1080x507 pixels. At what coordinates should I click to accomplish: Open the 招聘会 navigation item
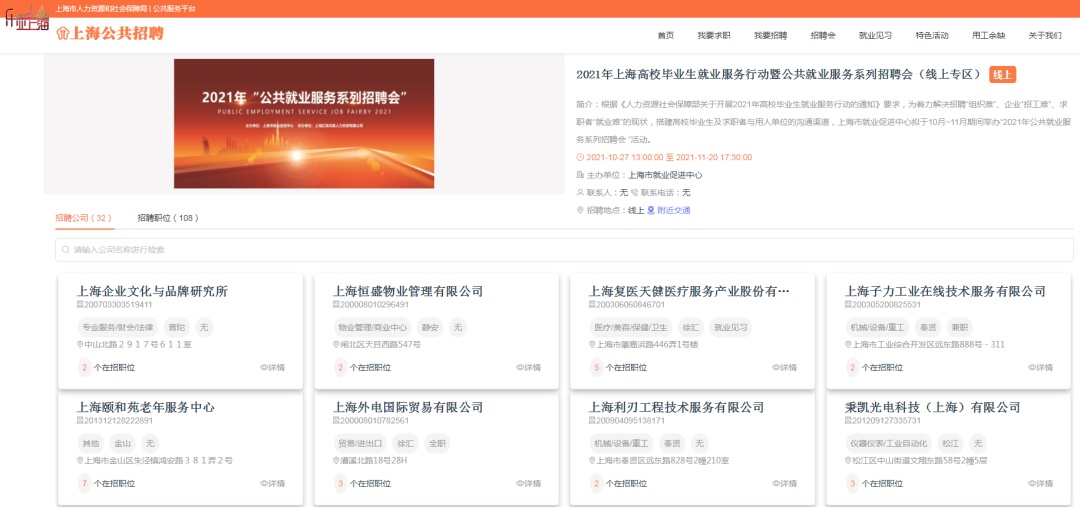823,36
